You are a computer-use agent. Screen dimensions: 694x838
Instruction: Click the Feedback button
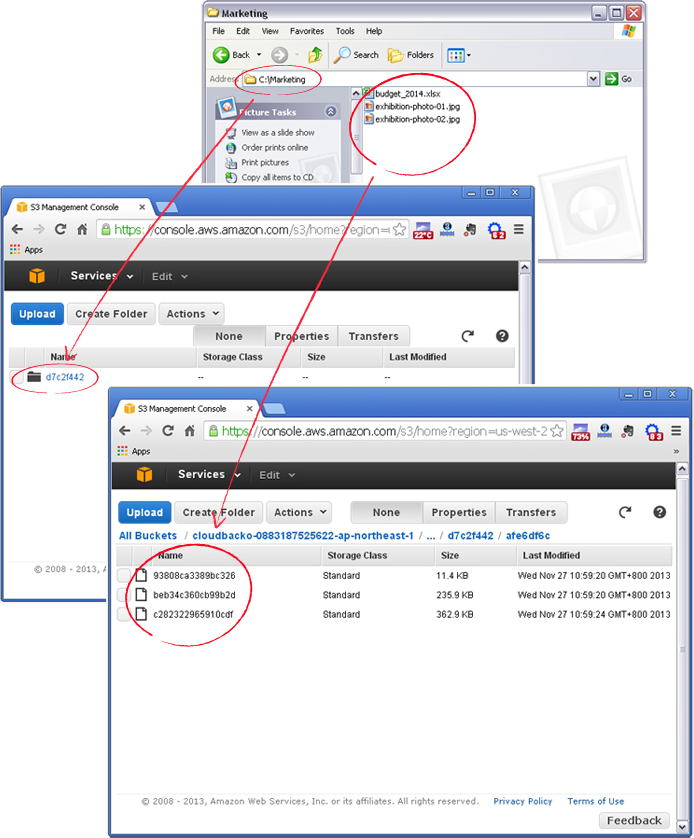(x=634, y=821)
